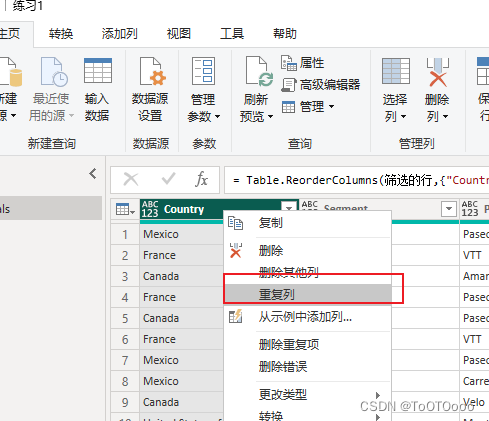Expand the 选择列 dropdown arrow
489x421 pixels.
(403, 116)
